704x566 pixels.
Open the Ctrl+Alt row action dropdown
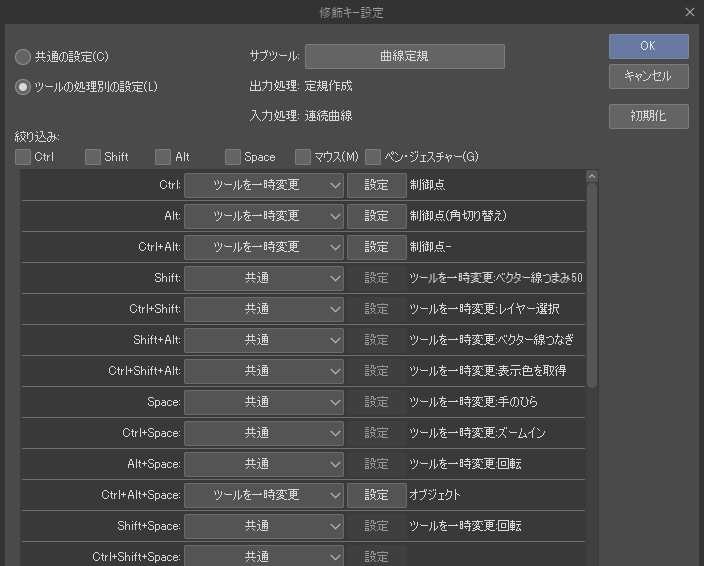[264, 247]
